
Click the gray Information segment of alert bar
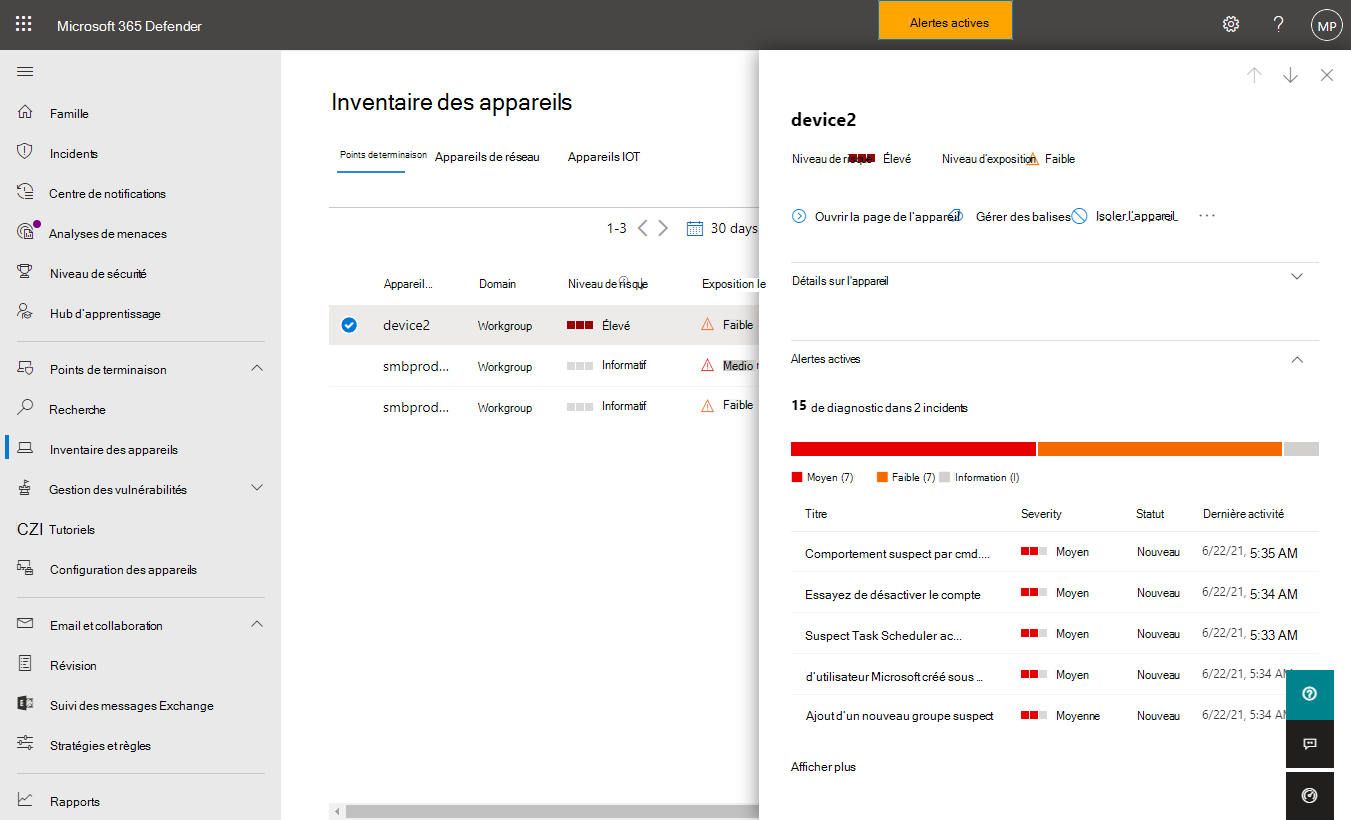1301,449
